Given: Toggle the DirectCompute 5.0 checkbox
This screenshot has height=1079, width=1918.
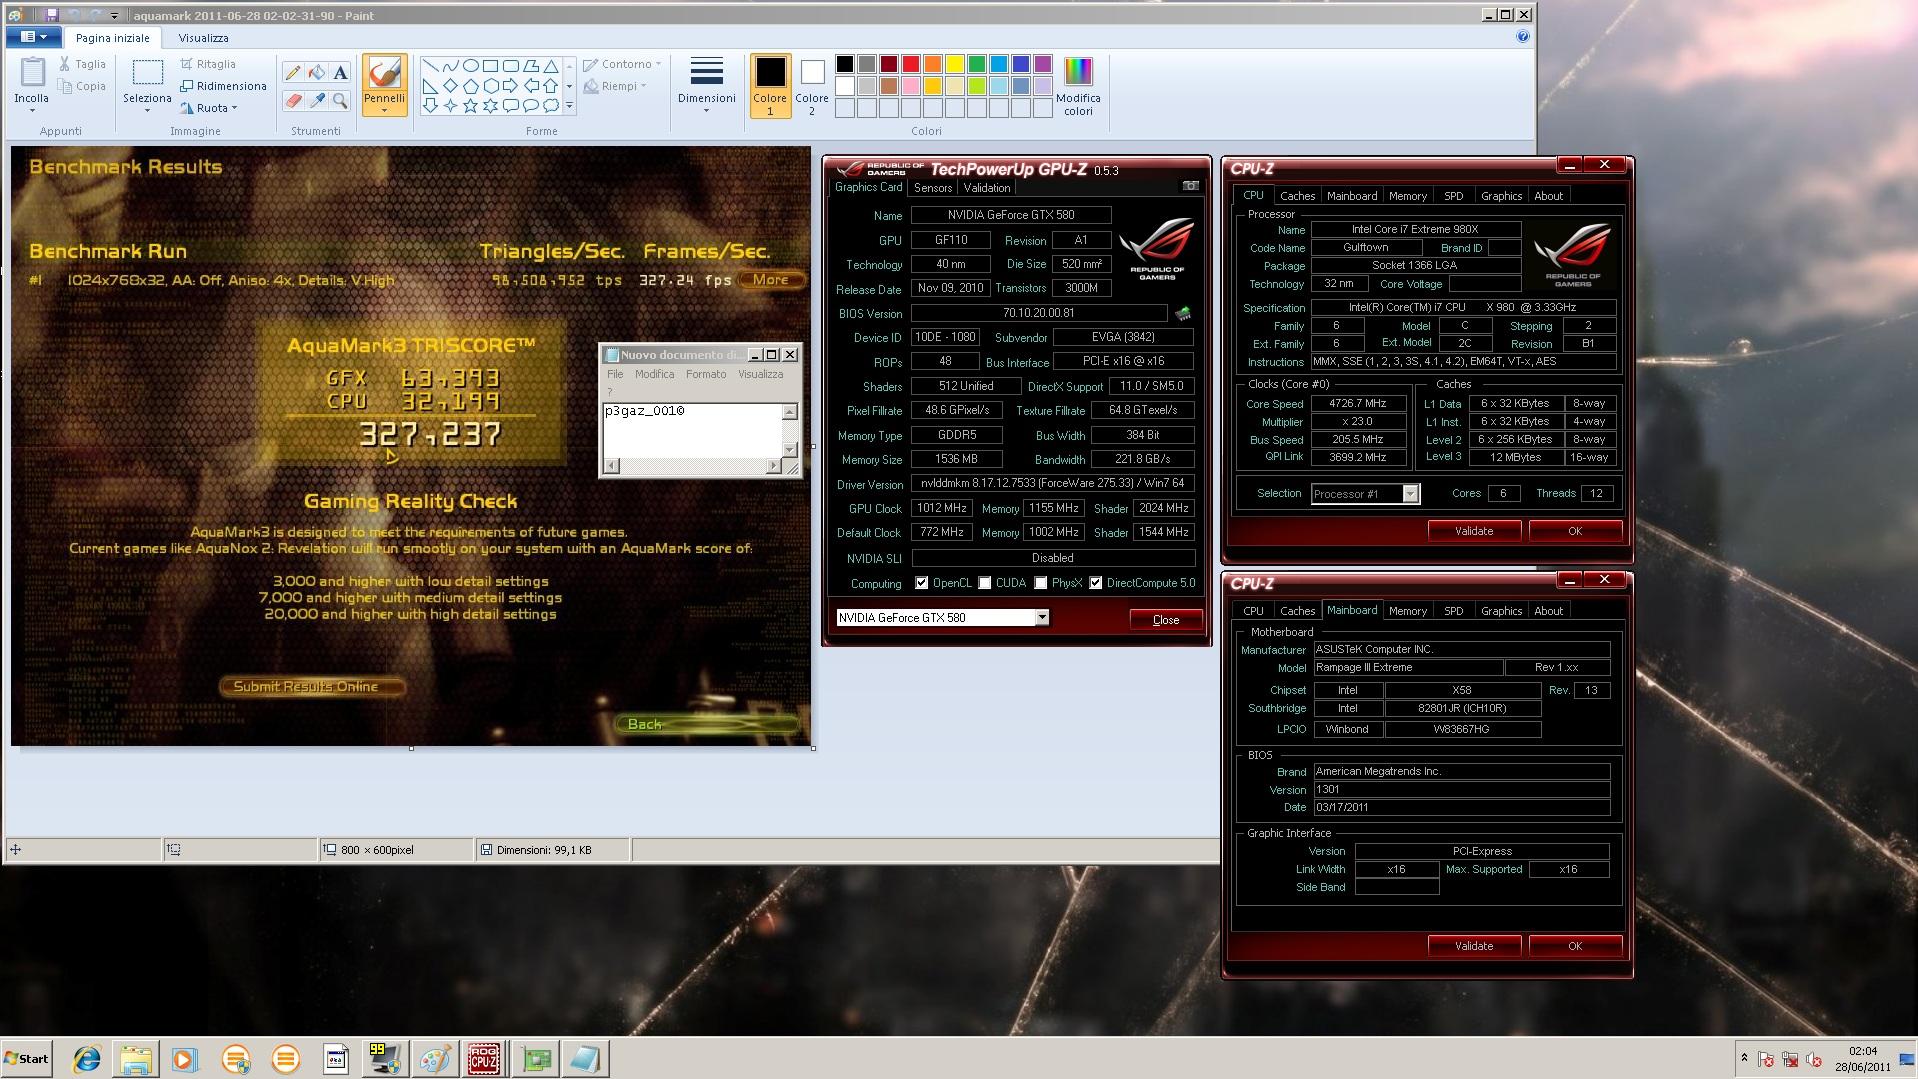Looking at the screenshot, I should pos(1096,583).
